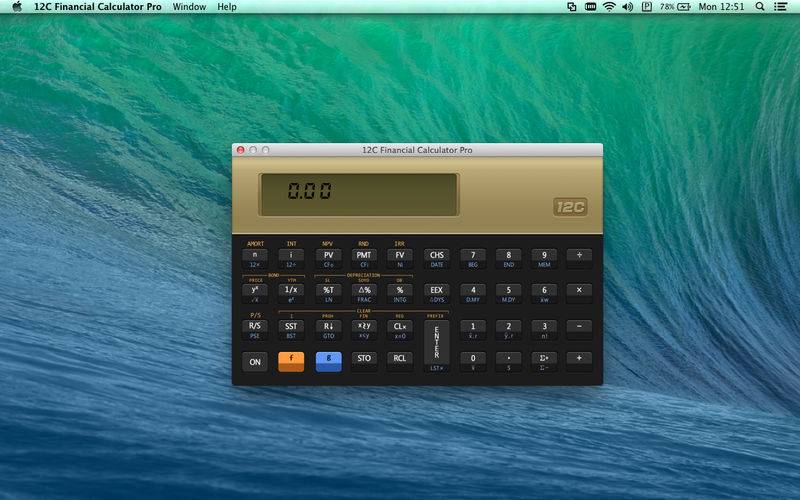Tap the number 2 key

click(x=508, y=330)
